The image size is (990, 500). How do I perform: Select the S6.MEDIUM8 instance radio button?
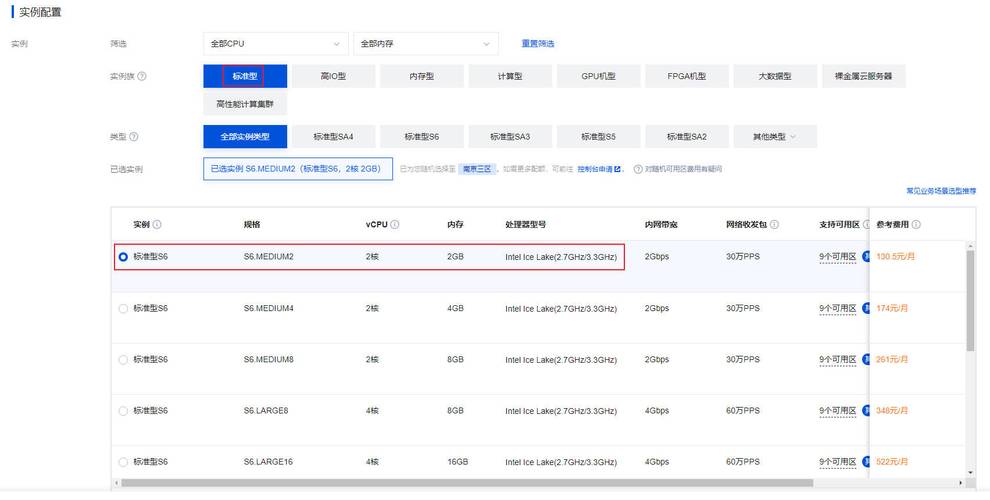123,359
